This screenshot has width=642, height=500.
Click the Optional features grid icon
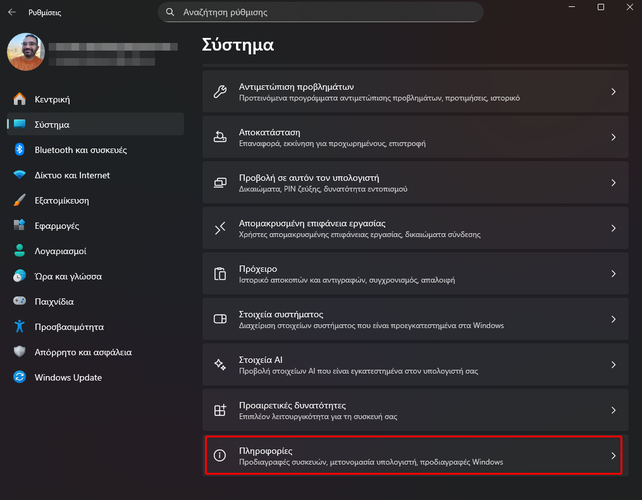coord(221,410)
